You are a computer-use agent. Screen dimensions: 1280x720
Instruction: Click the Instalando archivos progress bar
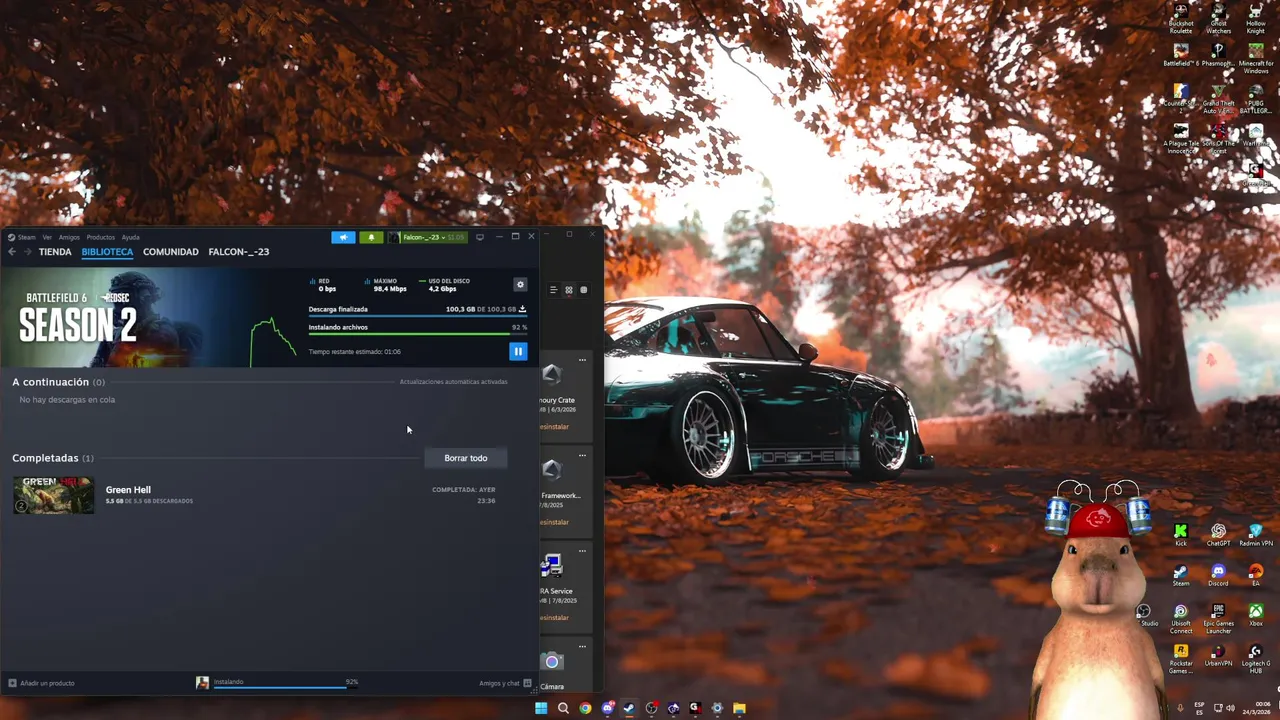(x=418, y=333)
